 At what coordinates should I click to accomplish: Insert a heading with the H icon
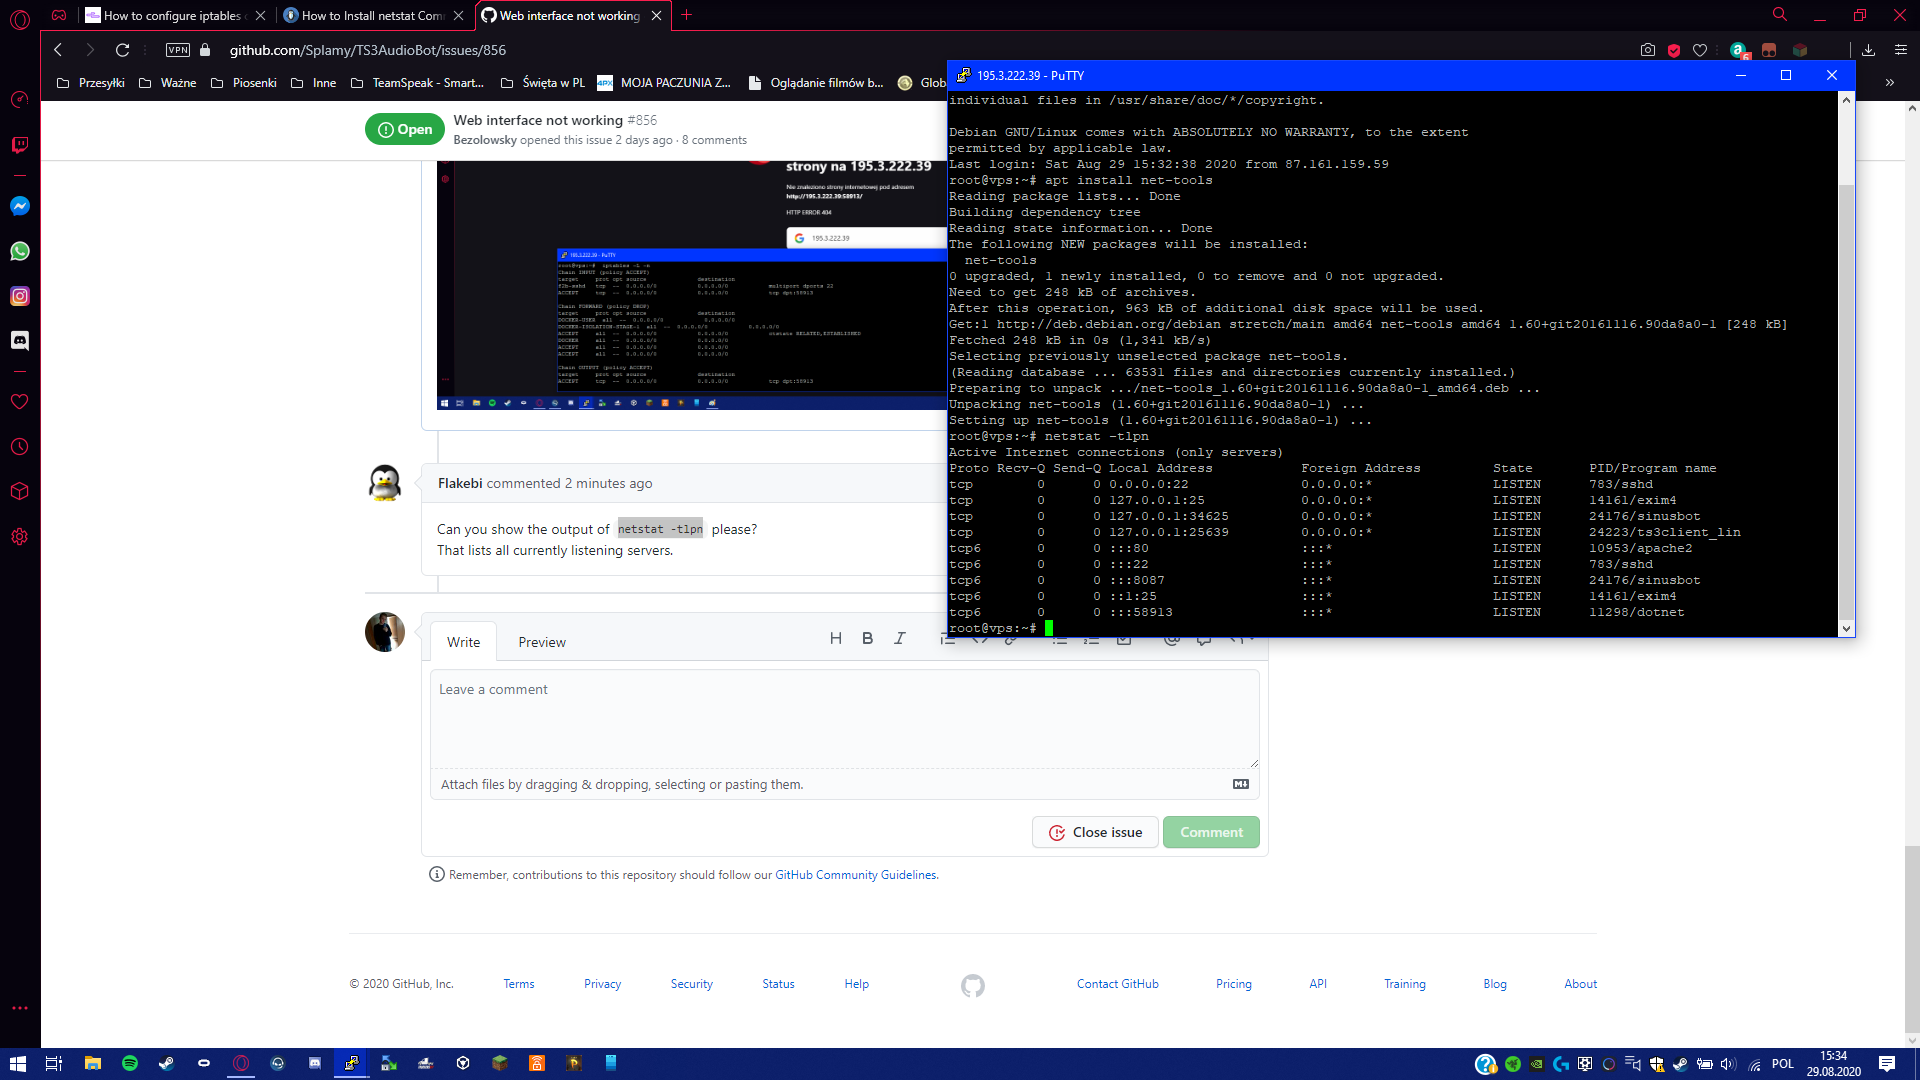[x=836, y=638]
